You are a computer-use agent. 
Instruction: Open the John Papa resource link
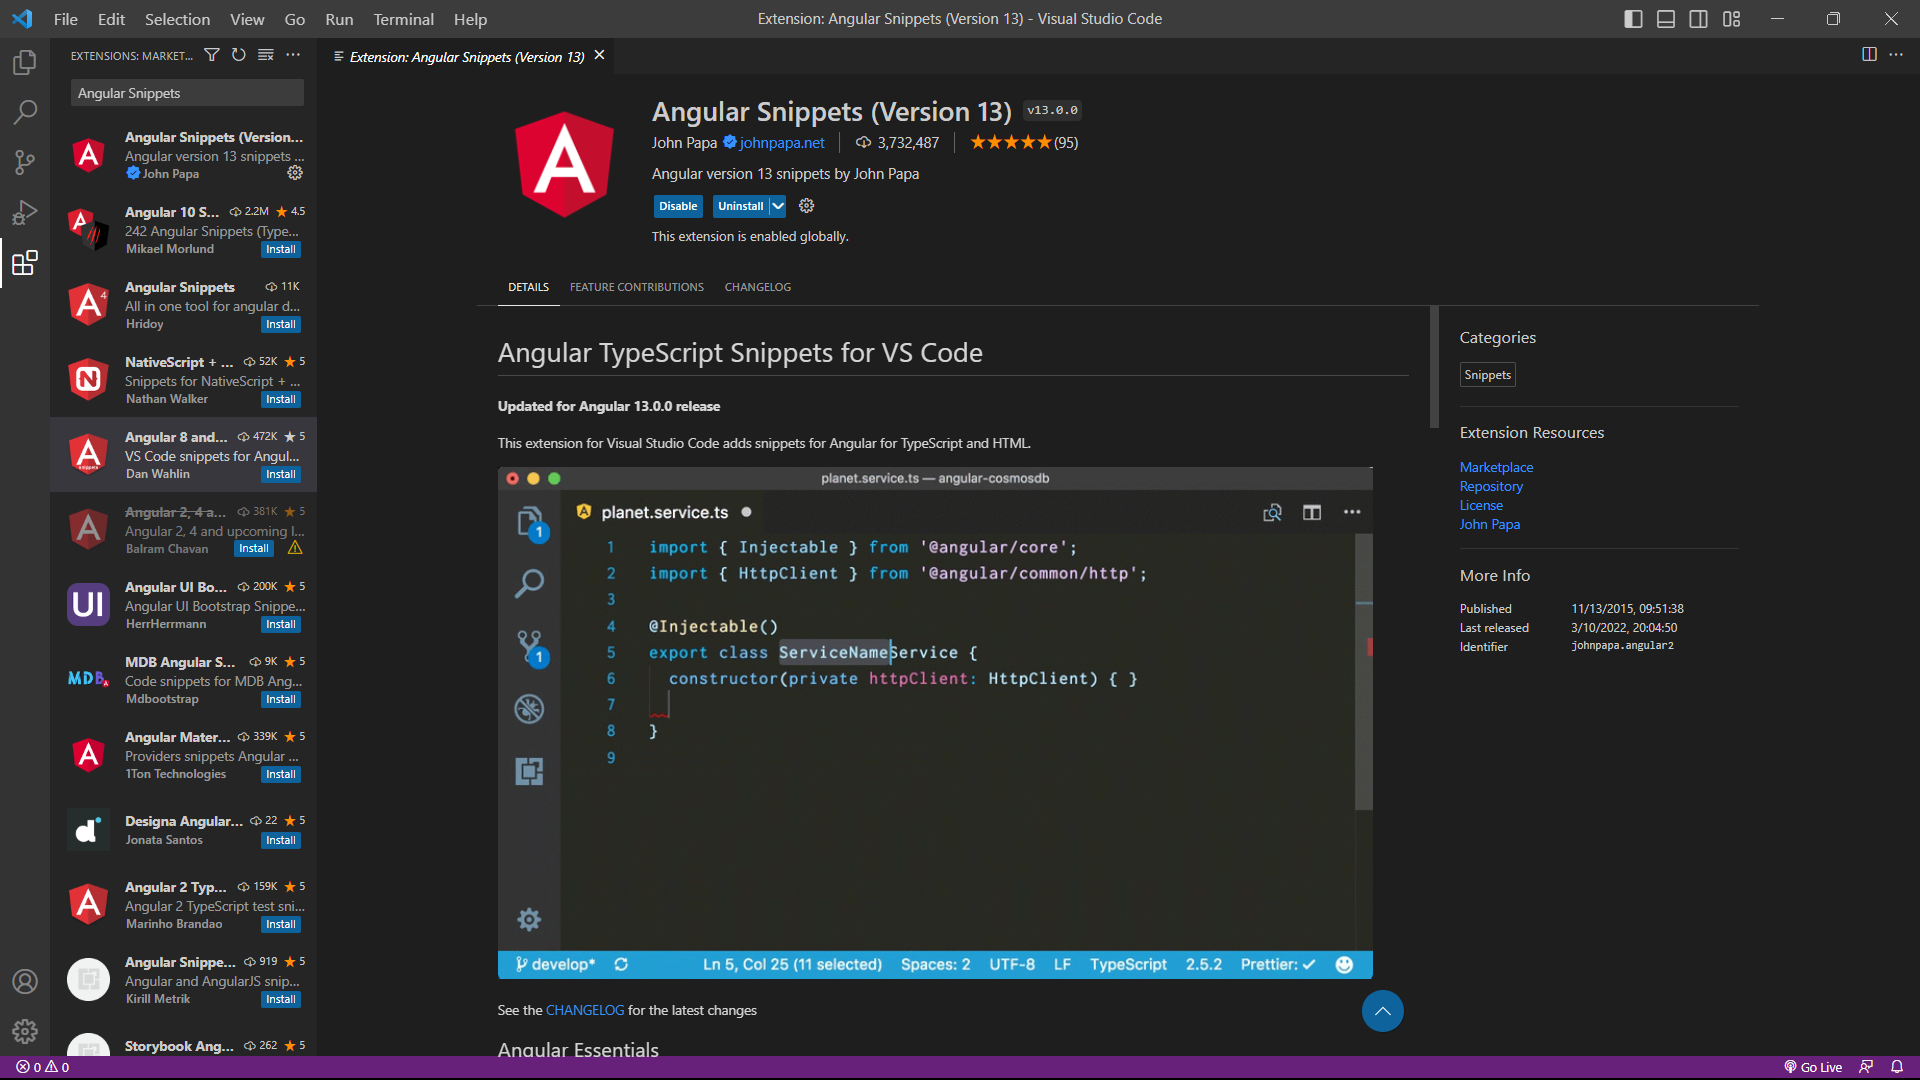click(x=1489, y=524)
